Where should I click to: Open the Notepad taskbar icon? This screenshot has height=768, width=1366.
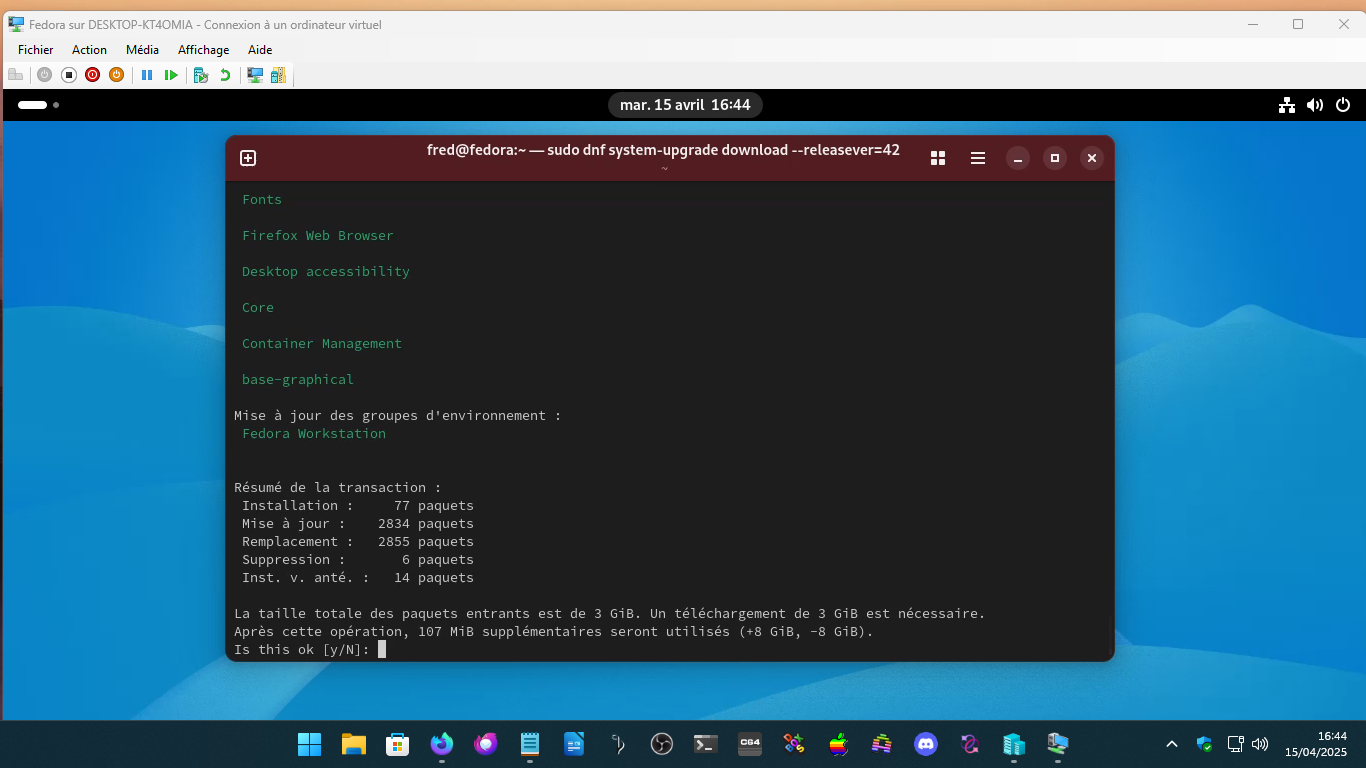pyautogui.click(x=530, y=744)
